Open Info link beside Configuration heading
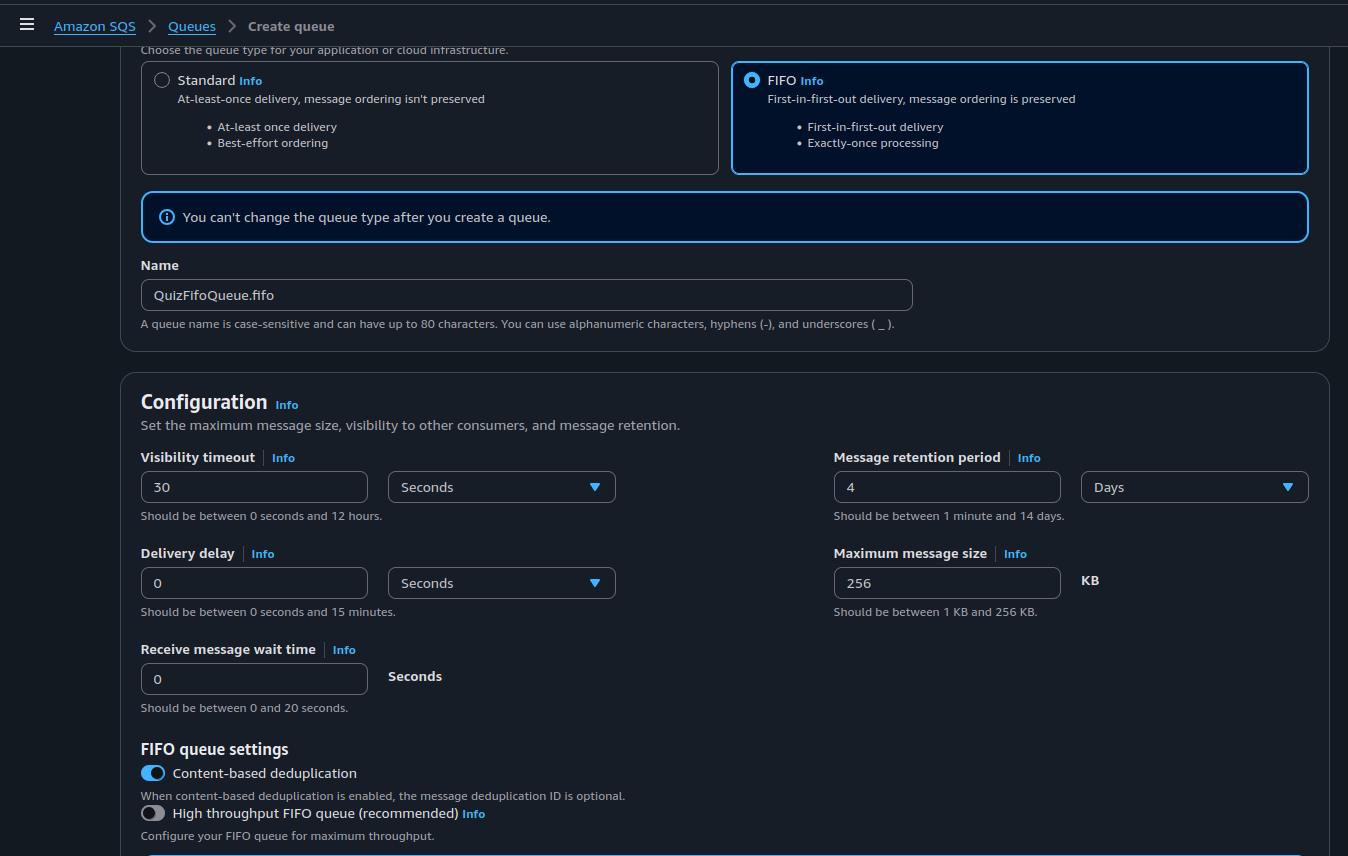 click(286, 405)
